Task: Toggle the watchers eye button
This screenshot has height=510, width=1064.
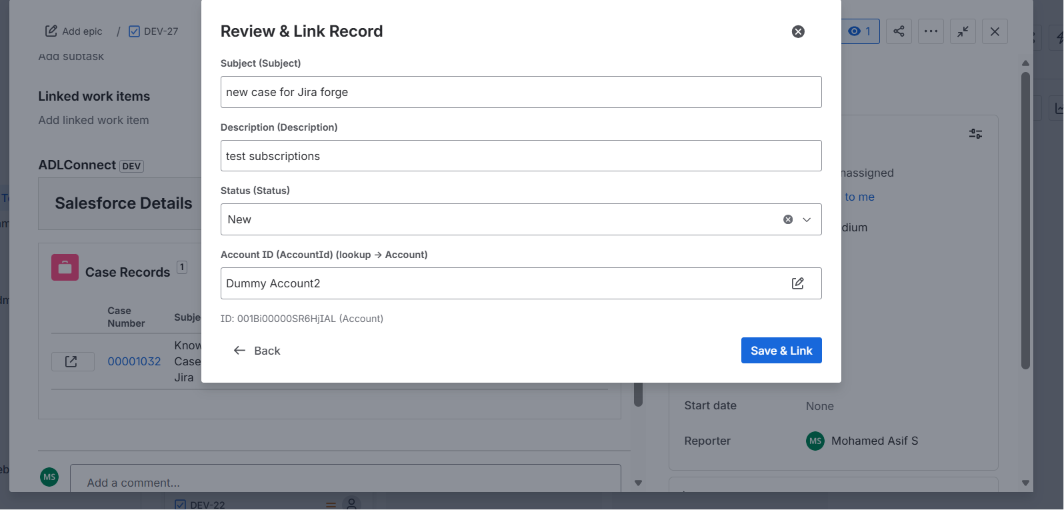Action: pyautogui.click(x=860, y=31)
